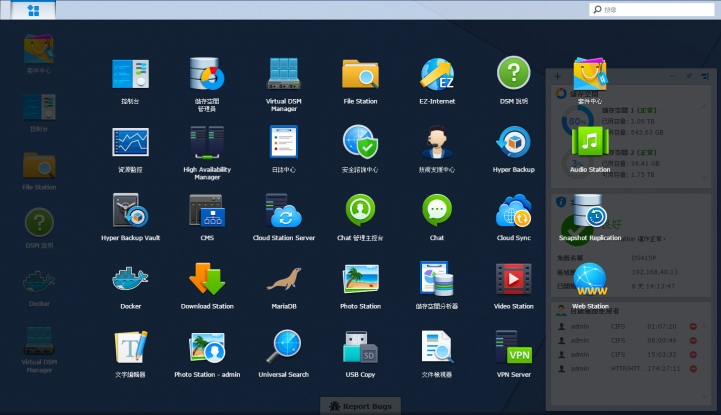Disconnect admin HTTP session 174:27:11
This screenshot has width=721, height=415.
click(x=693, y=369)
